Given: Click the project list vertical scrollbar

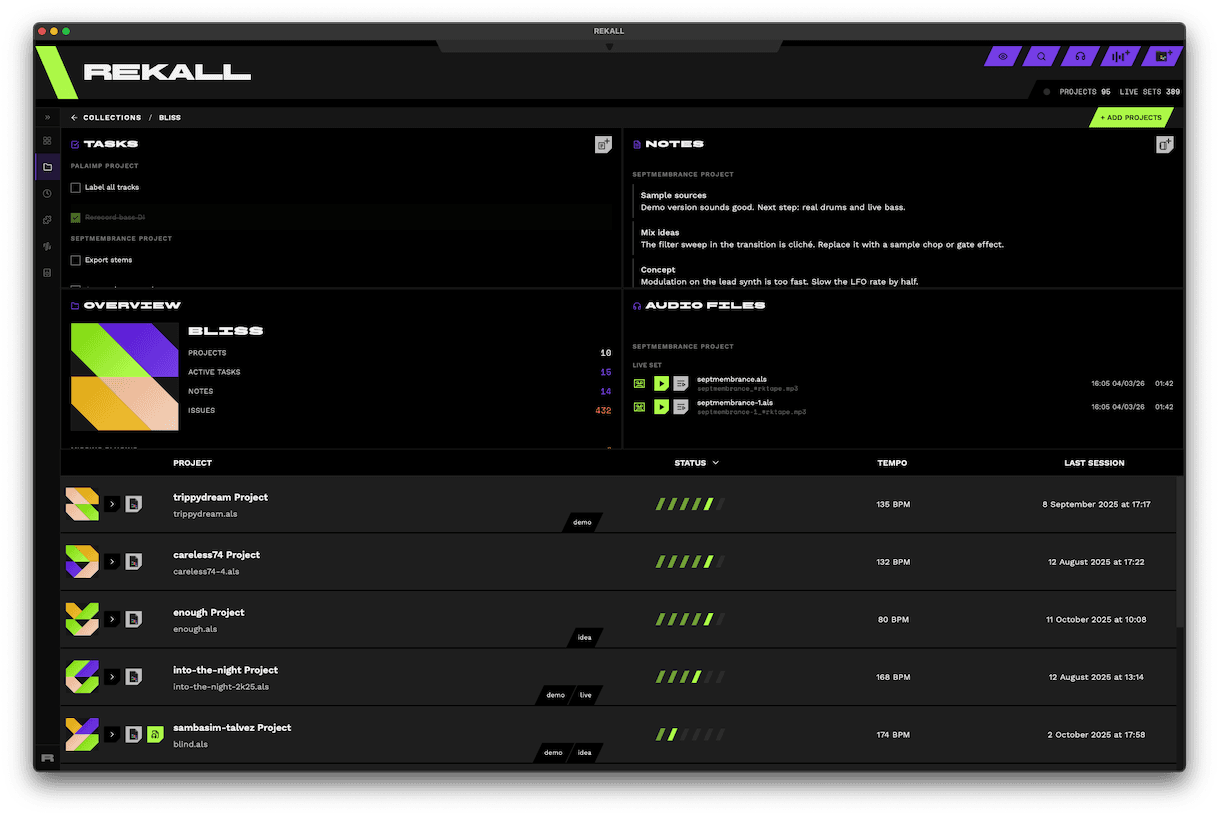Looking at the screenshot, I should coord(1181,553).
